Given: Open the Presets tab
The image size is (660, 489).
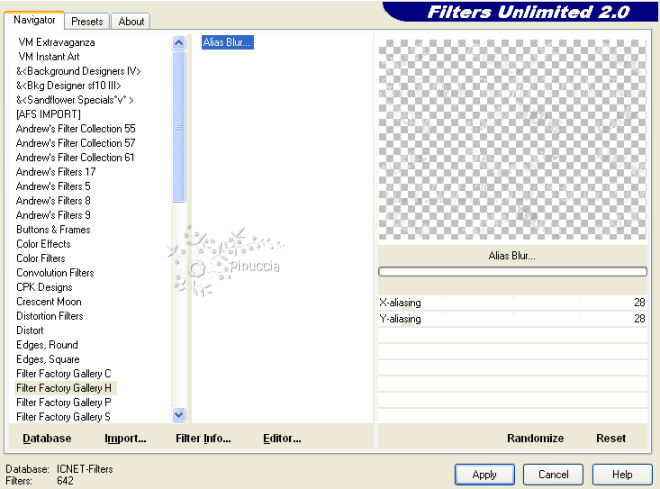Looking at the screenshot, I should tap(87, 21).
